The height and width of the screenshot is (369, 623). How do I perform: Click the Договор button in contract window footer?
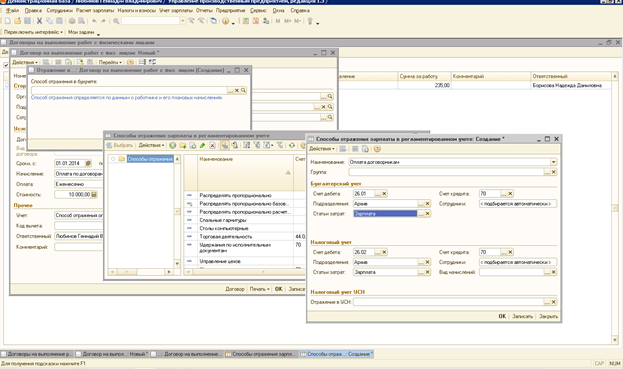point(235,289)
